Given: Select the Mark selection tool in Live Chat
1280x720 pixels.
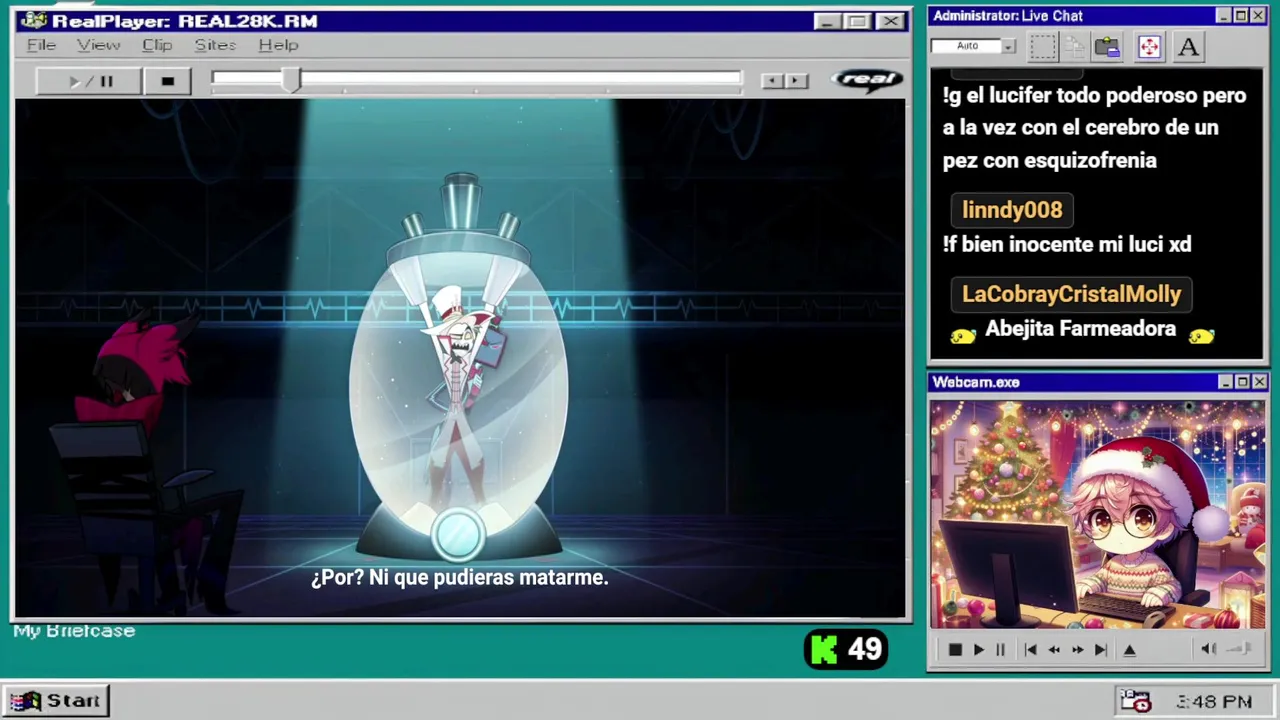Looking at the screenshot, I should [1043, 47].
